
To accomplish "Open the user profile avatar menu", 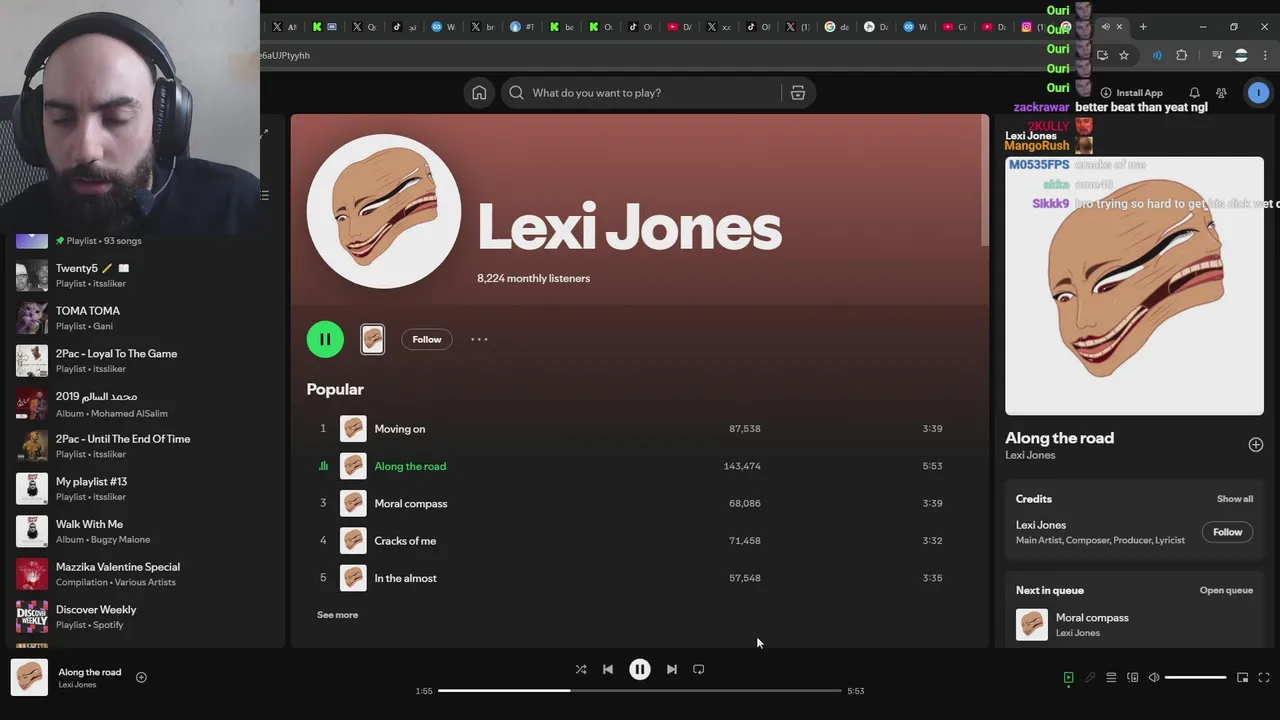I will click(1258, 93).
